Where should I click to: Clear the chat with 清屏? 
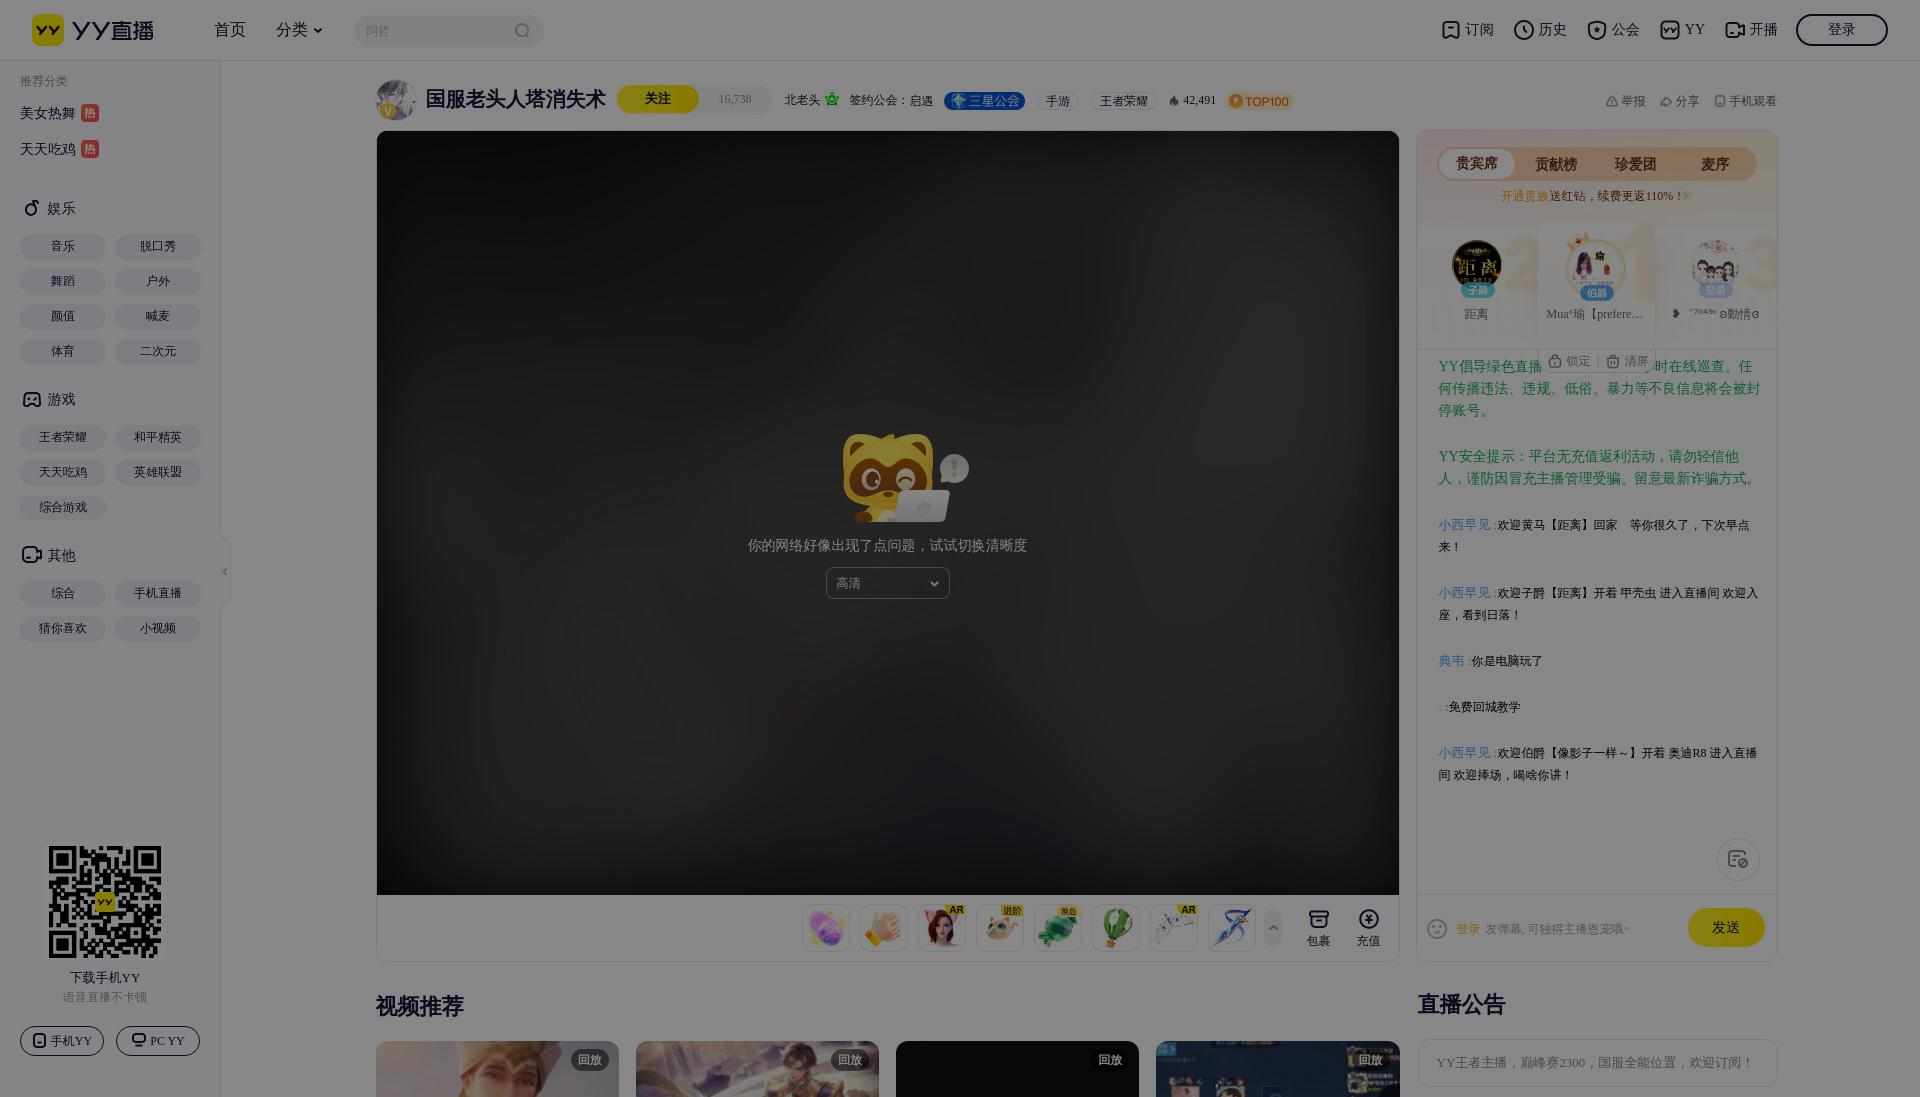click(1627, 362)
